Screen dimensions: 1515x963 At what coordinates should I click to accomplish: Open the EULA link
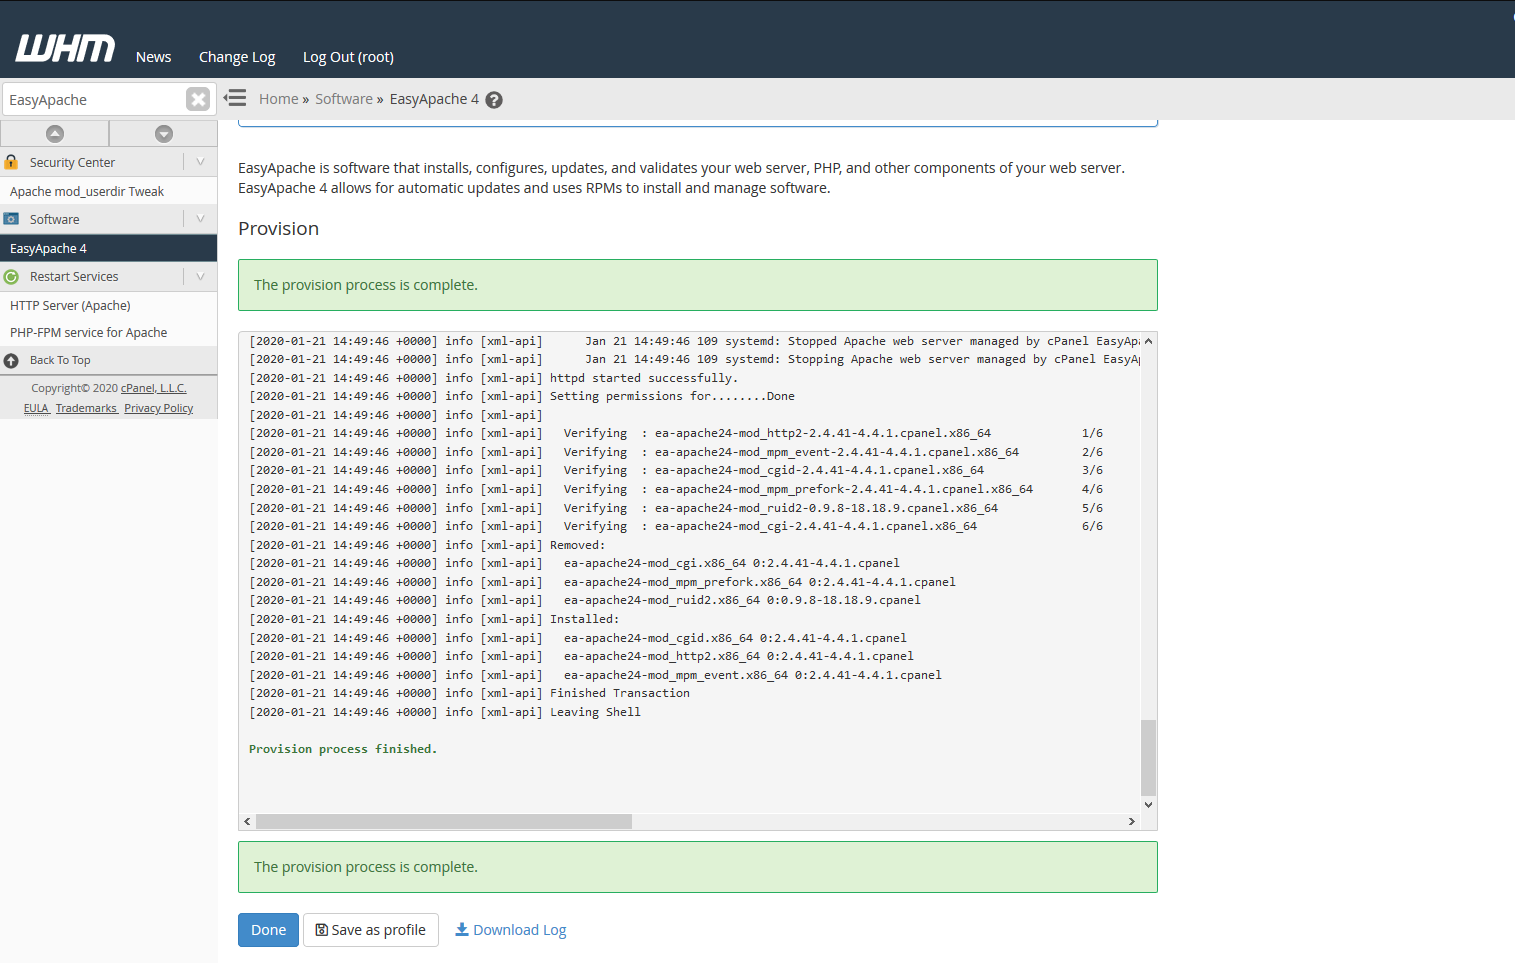click(x=37, y=408)
